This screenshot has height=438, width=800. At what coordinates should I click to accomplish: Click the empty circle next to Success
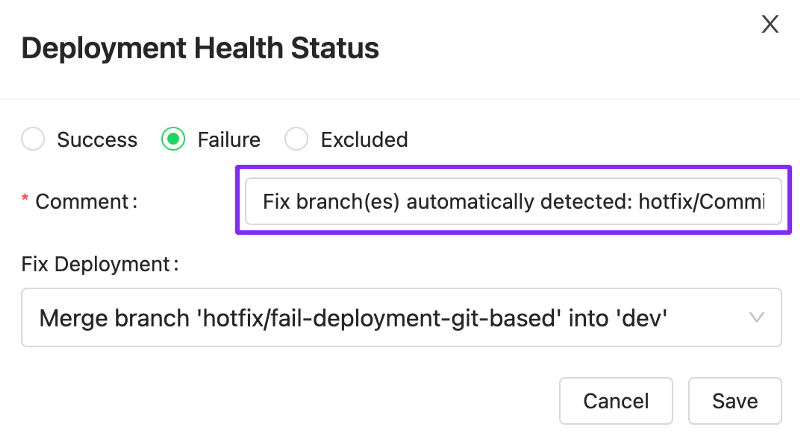[34, 140]
